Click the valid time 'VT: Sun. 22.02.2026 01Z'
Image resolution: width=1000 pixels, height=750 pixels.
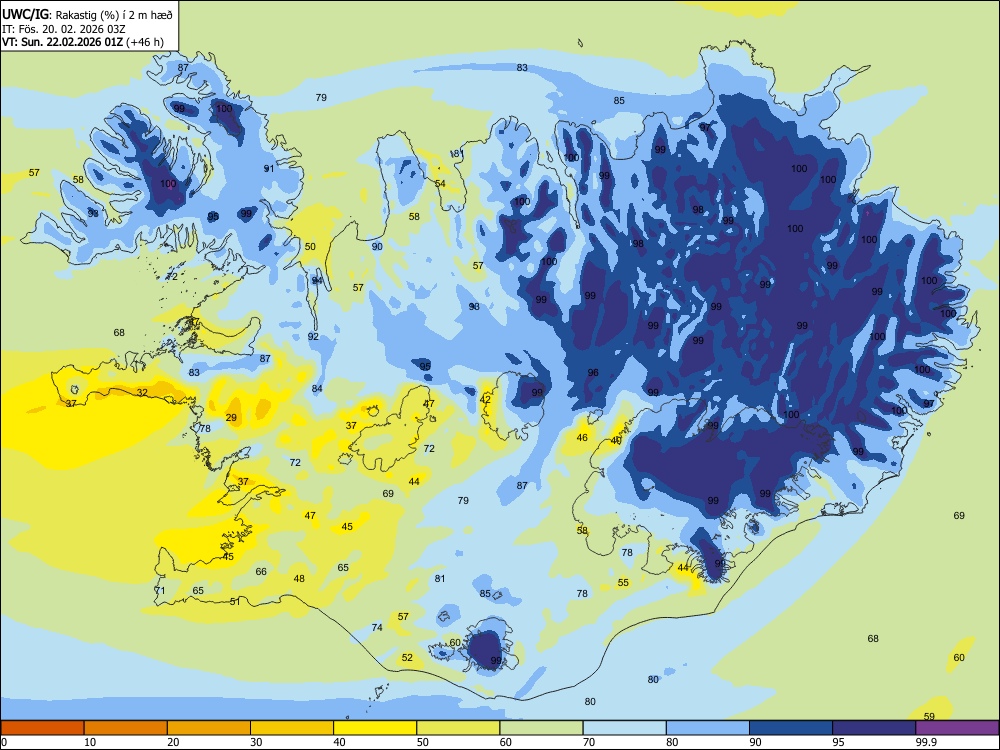63,42
